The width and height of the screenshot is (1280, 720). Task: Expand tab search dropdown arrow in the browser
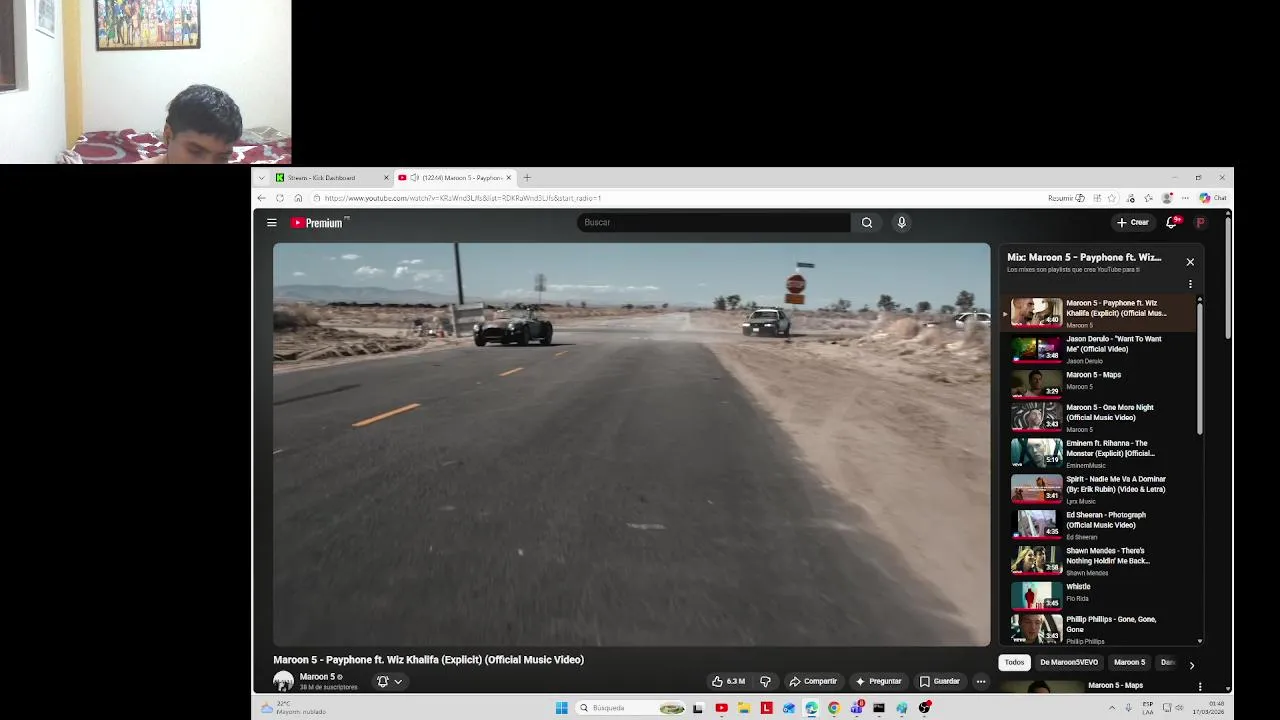tap(262, 177)
